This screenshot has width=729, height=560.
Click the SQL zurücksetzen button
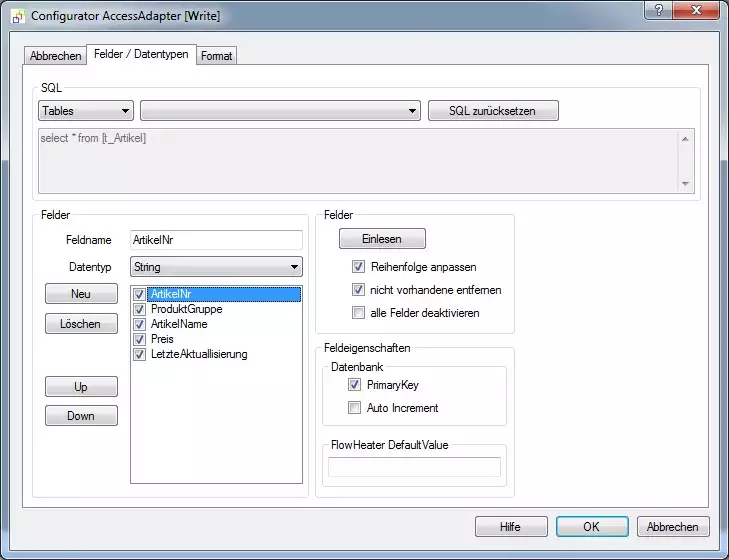pyautogui.click(x=493, y=111)
